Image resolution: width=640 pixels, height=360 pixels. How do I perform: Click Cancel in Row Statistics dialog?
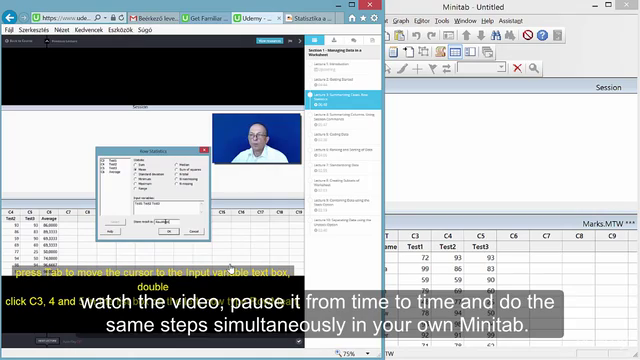pos(194,231)
